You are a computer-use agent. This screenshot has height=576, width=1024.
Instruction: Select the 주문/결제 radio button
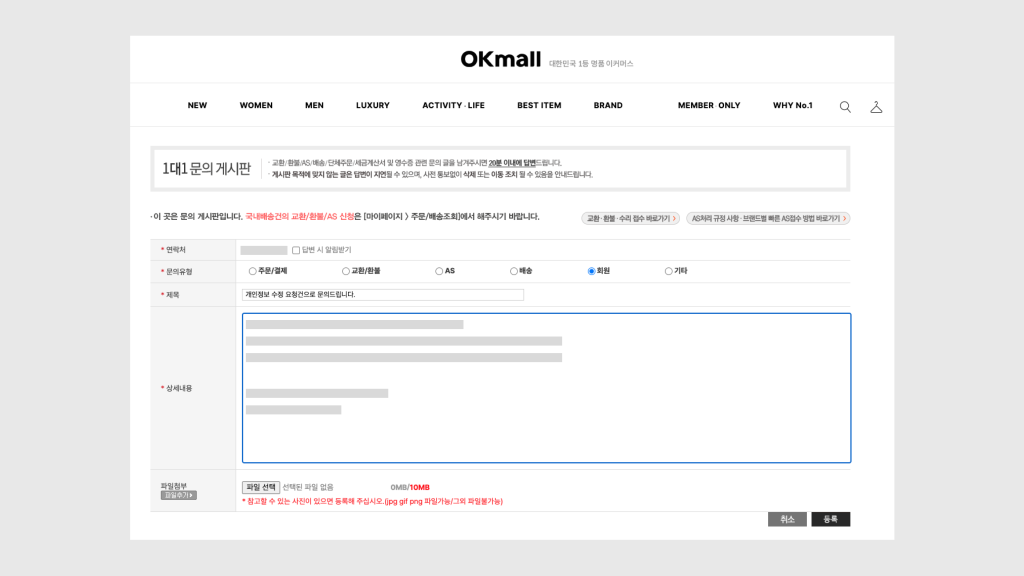(x=253, y=271)
